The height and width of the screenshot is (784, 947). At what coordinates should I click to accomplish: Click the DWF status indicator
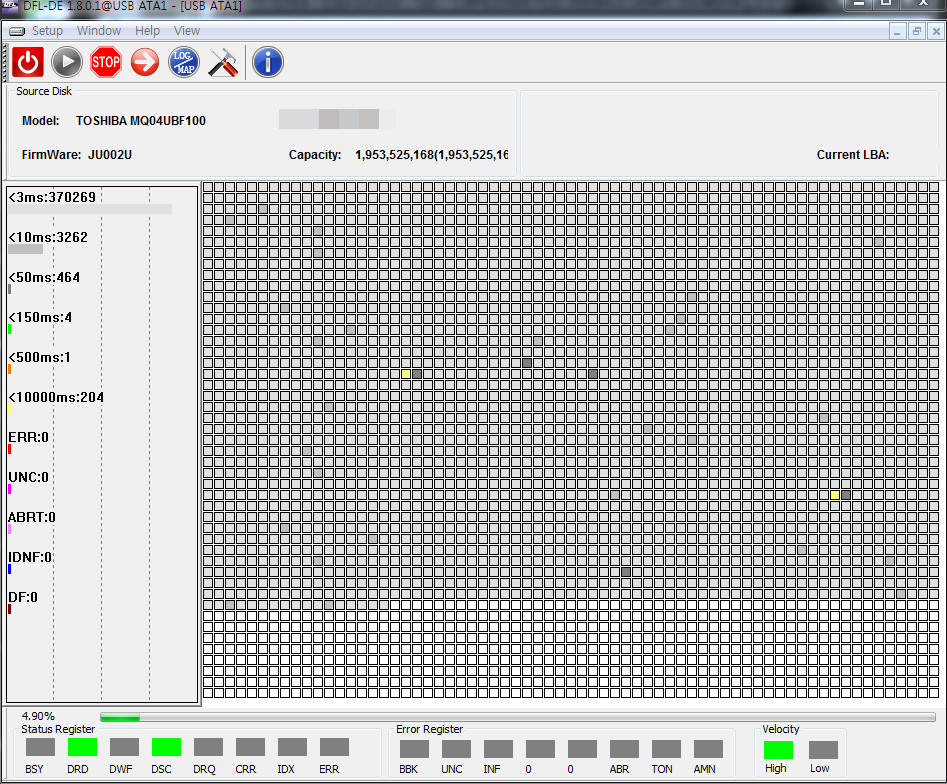[124, 747]
